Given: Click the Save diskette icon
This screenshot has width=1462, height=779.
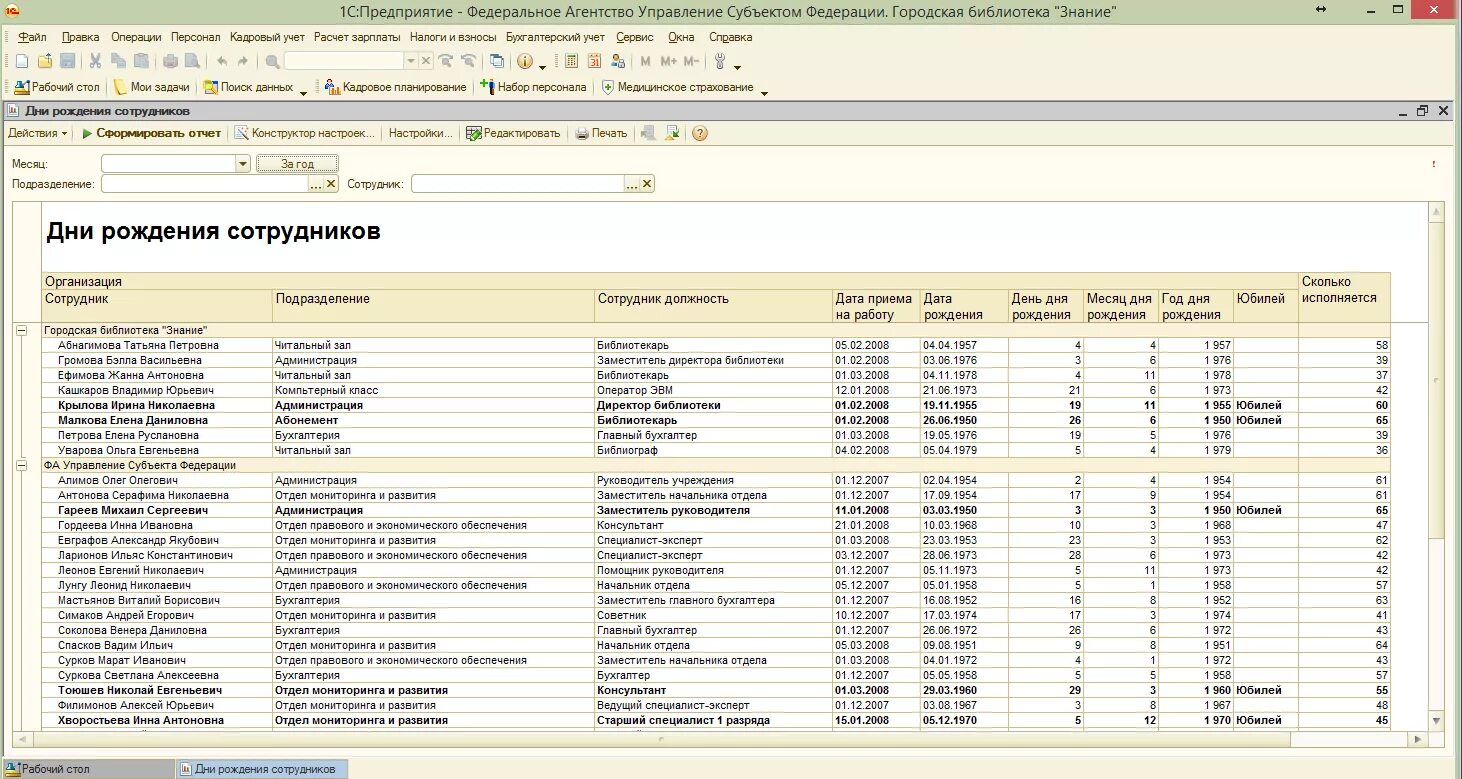Looking at the screenshot, I should click(67, 61).
